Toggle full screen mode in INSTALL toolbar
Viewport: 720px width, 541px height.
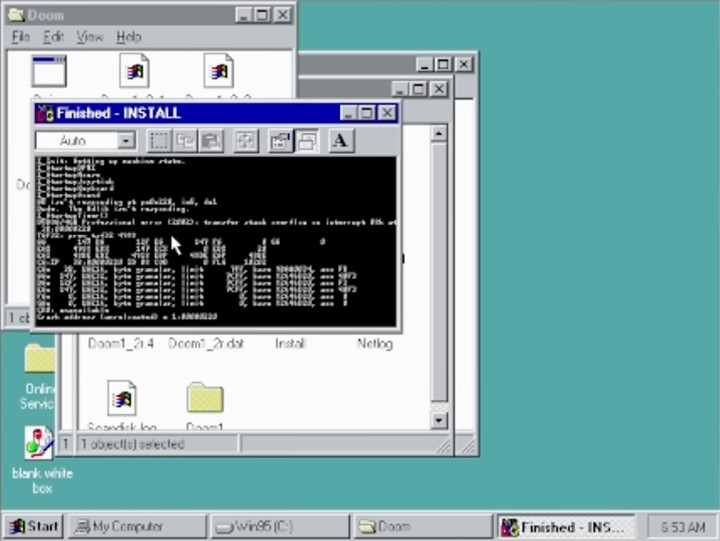(246, 141)
